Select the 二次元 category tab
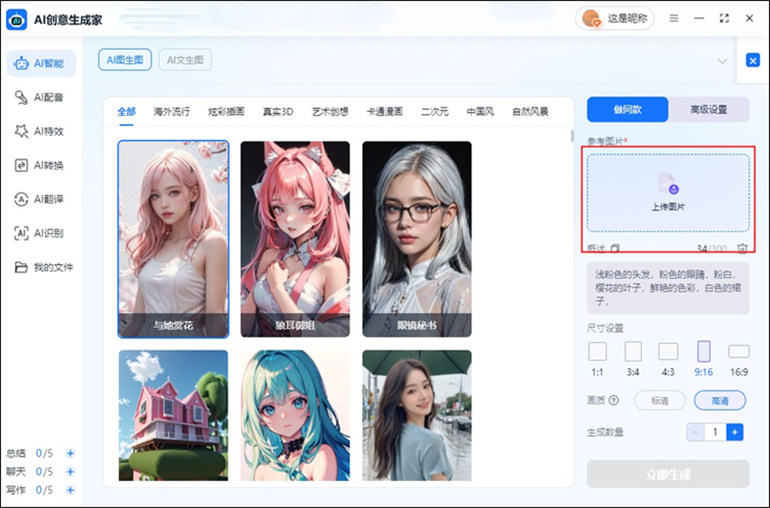770x508 pixels. (x=435, y=112)
